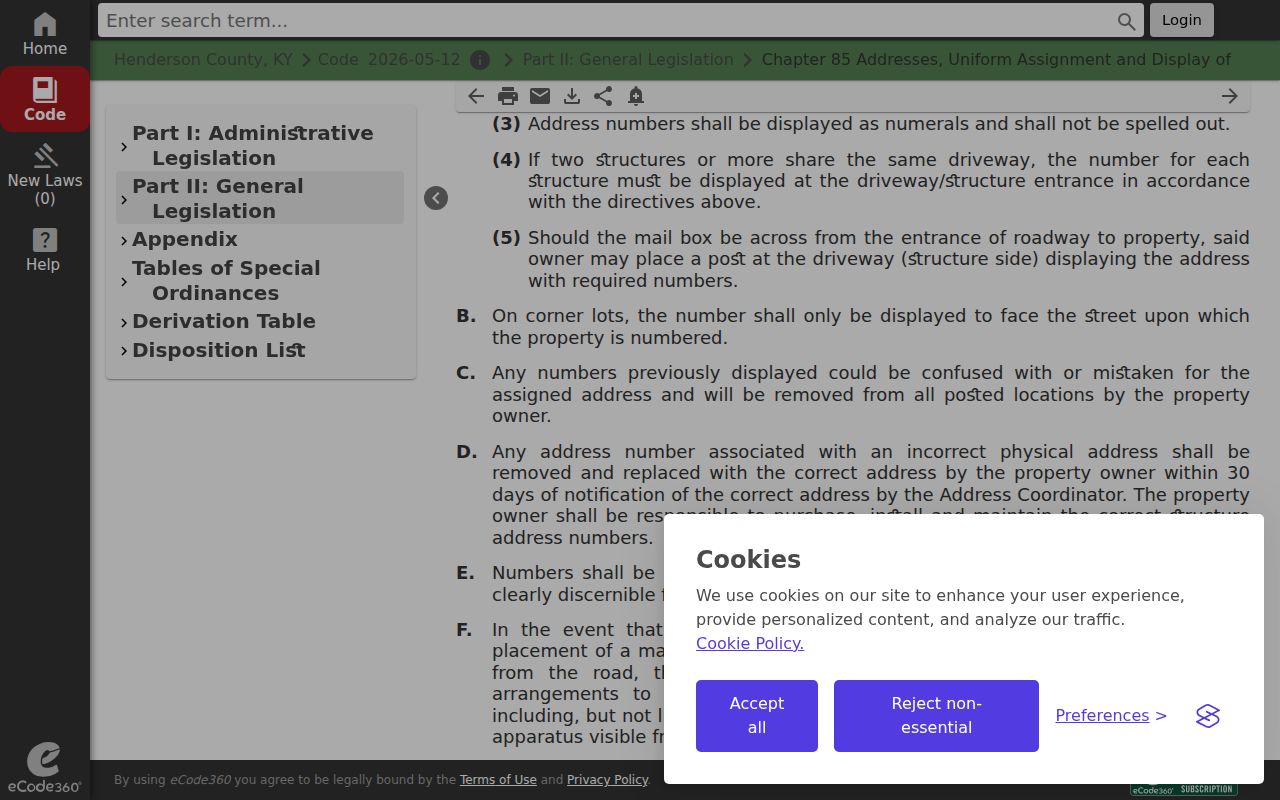The image size is (1280, 800).
Task: Open cookie Preferences link
Action: click(x=1111, y=715)
